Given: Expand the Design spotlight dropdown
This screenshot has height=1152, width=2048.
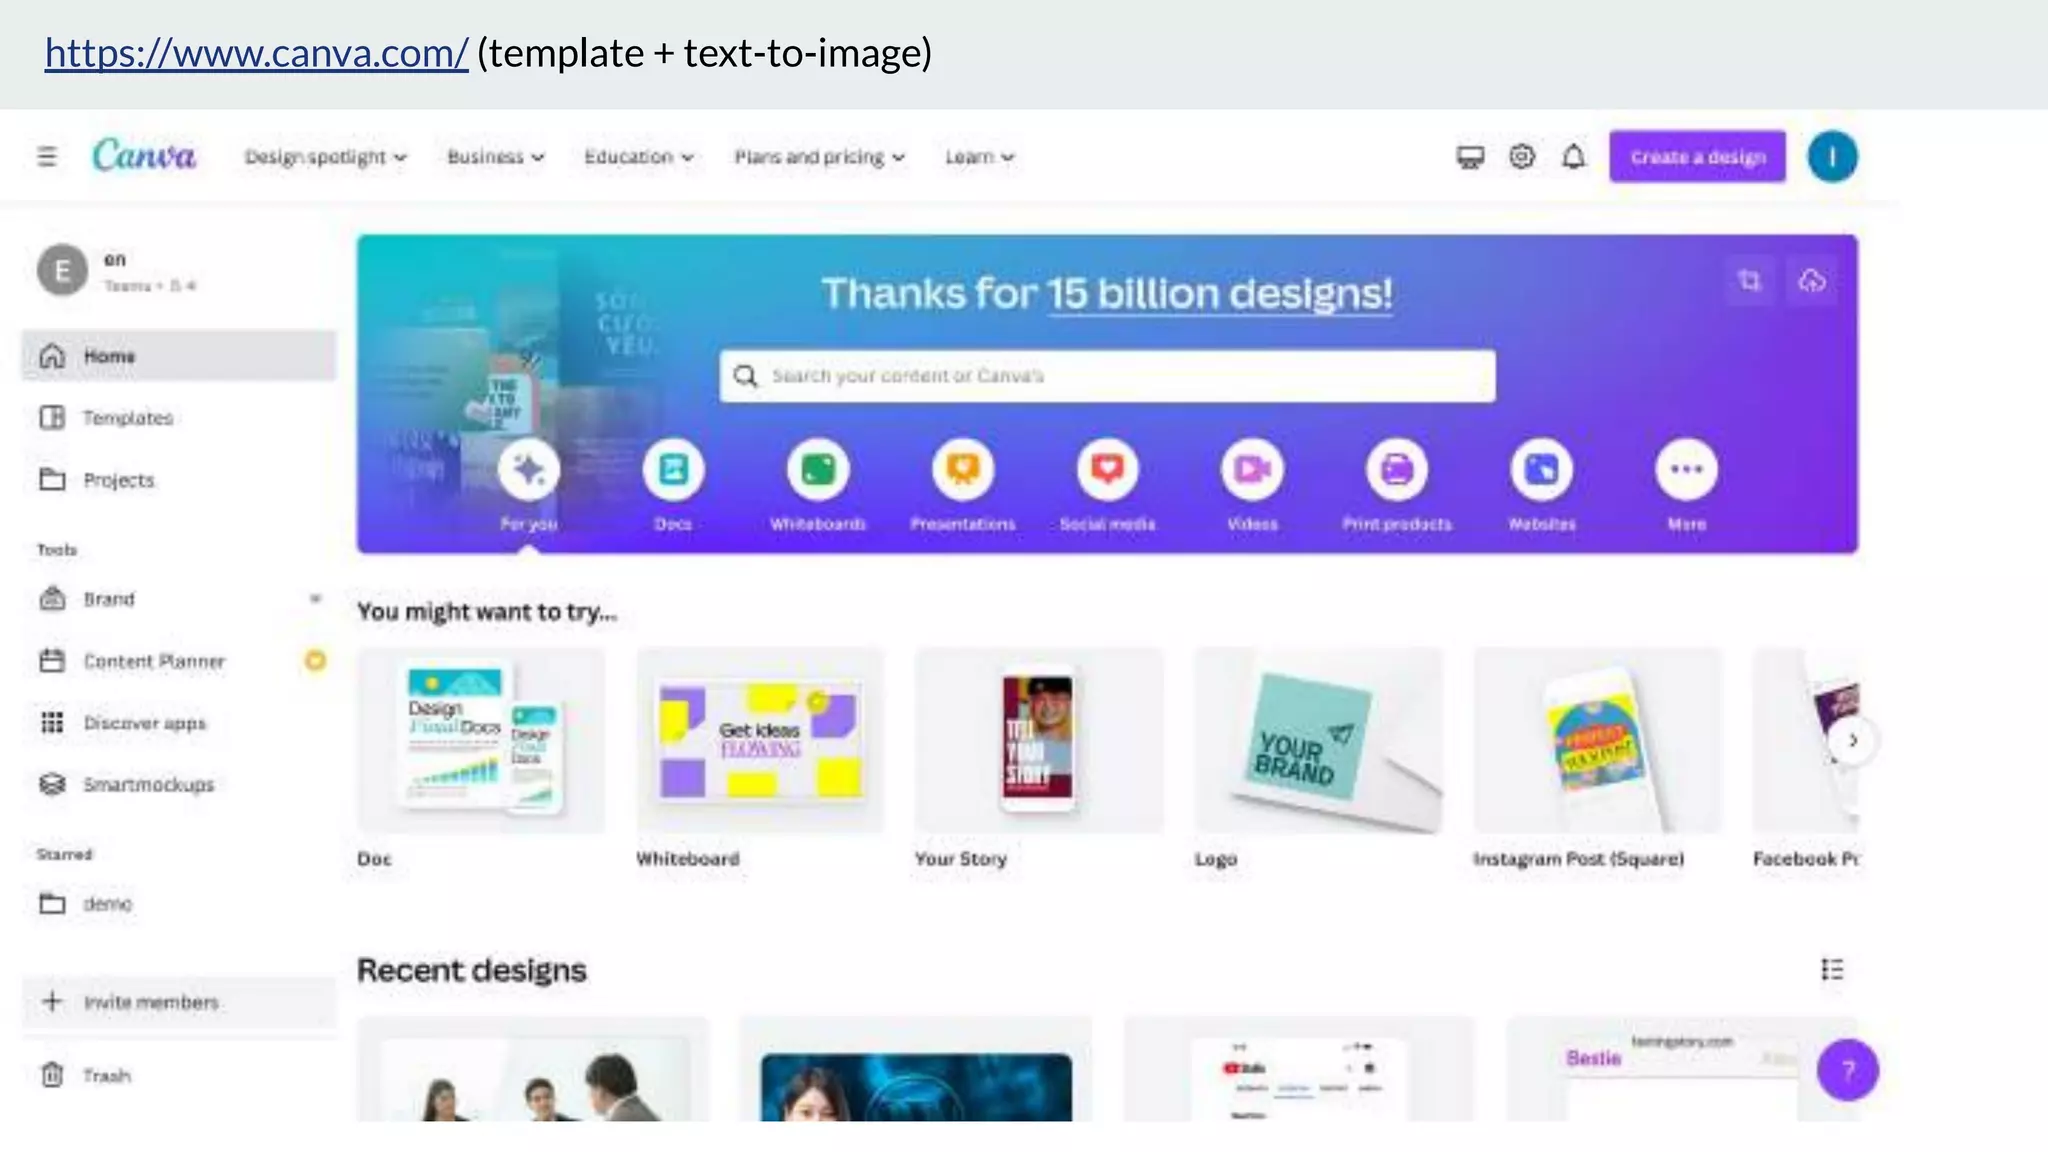Looking at the screenshot, I should coord(326,157).
